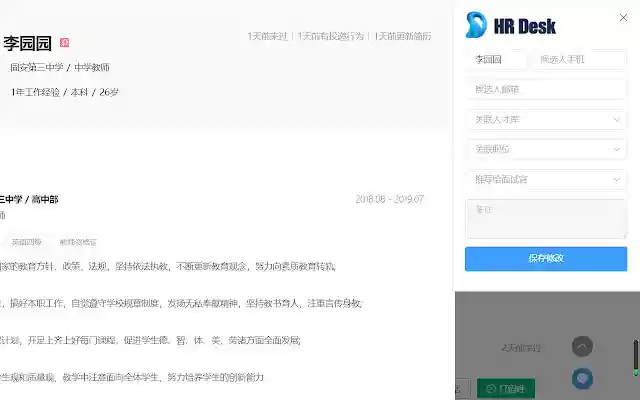Screen dimensions: 640x400
Task: Click 保存修改 blue button
Action: coord(546,258)
